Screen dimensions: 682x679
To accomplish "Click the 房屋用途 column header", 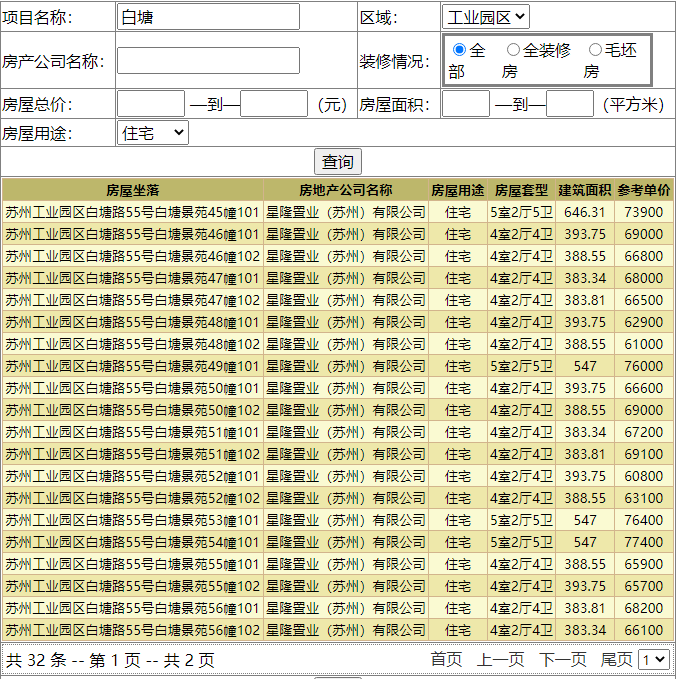I will click(458, 190).
